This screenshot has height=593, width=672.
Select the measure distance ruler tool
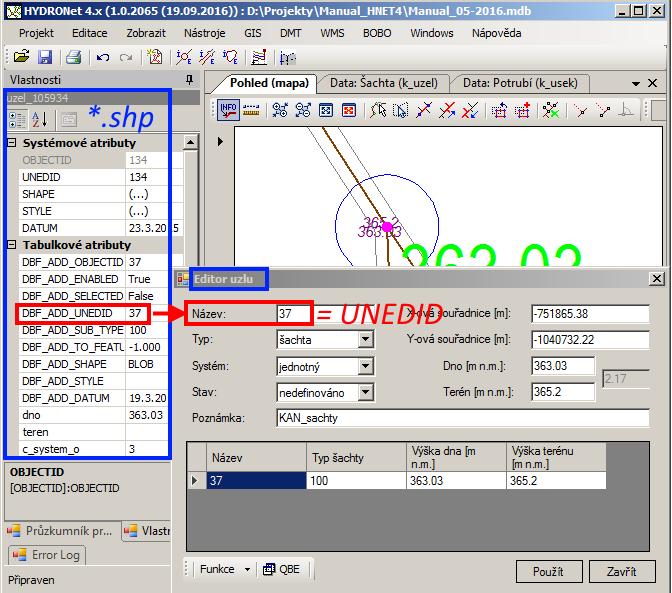click(251, 110)
